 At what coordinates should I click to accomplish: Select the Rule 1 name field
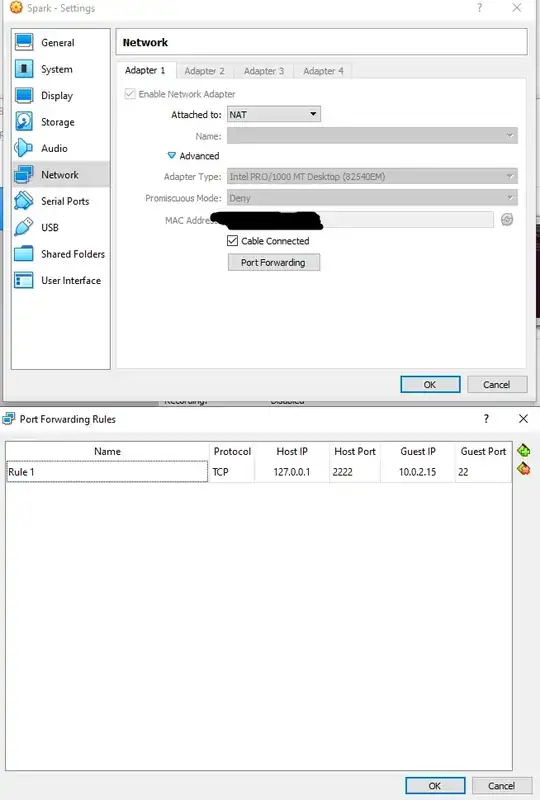click(107, 472)
